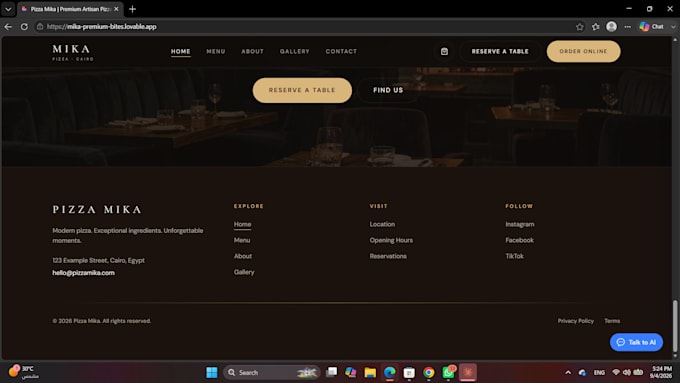Switch input language ENG indicator
Image resolution: width=680 pixels, height=383 pixels.
(599, 372)
